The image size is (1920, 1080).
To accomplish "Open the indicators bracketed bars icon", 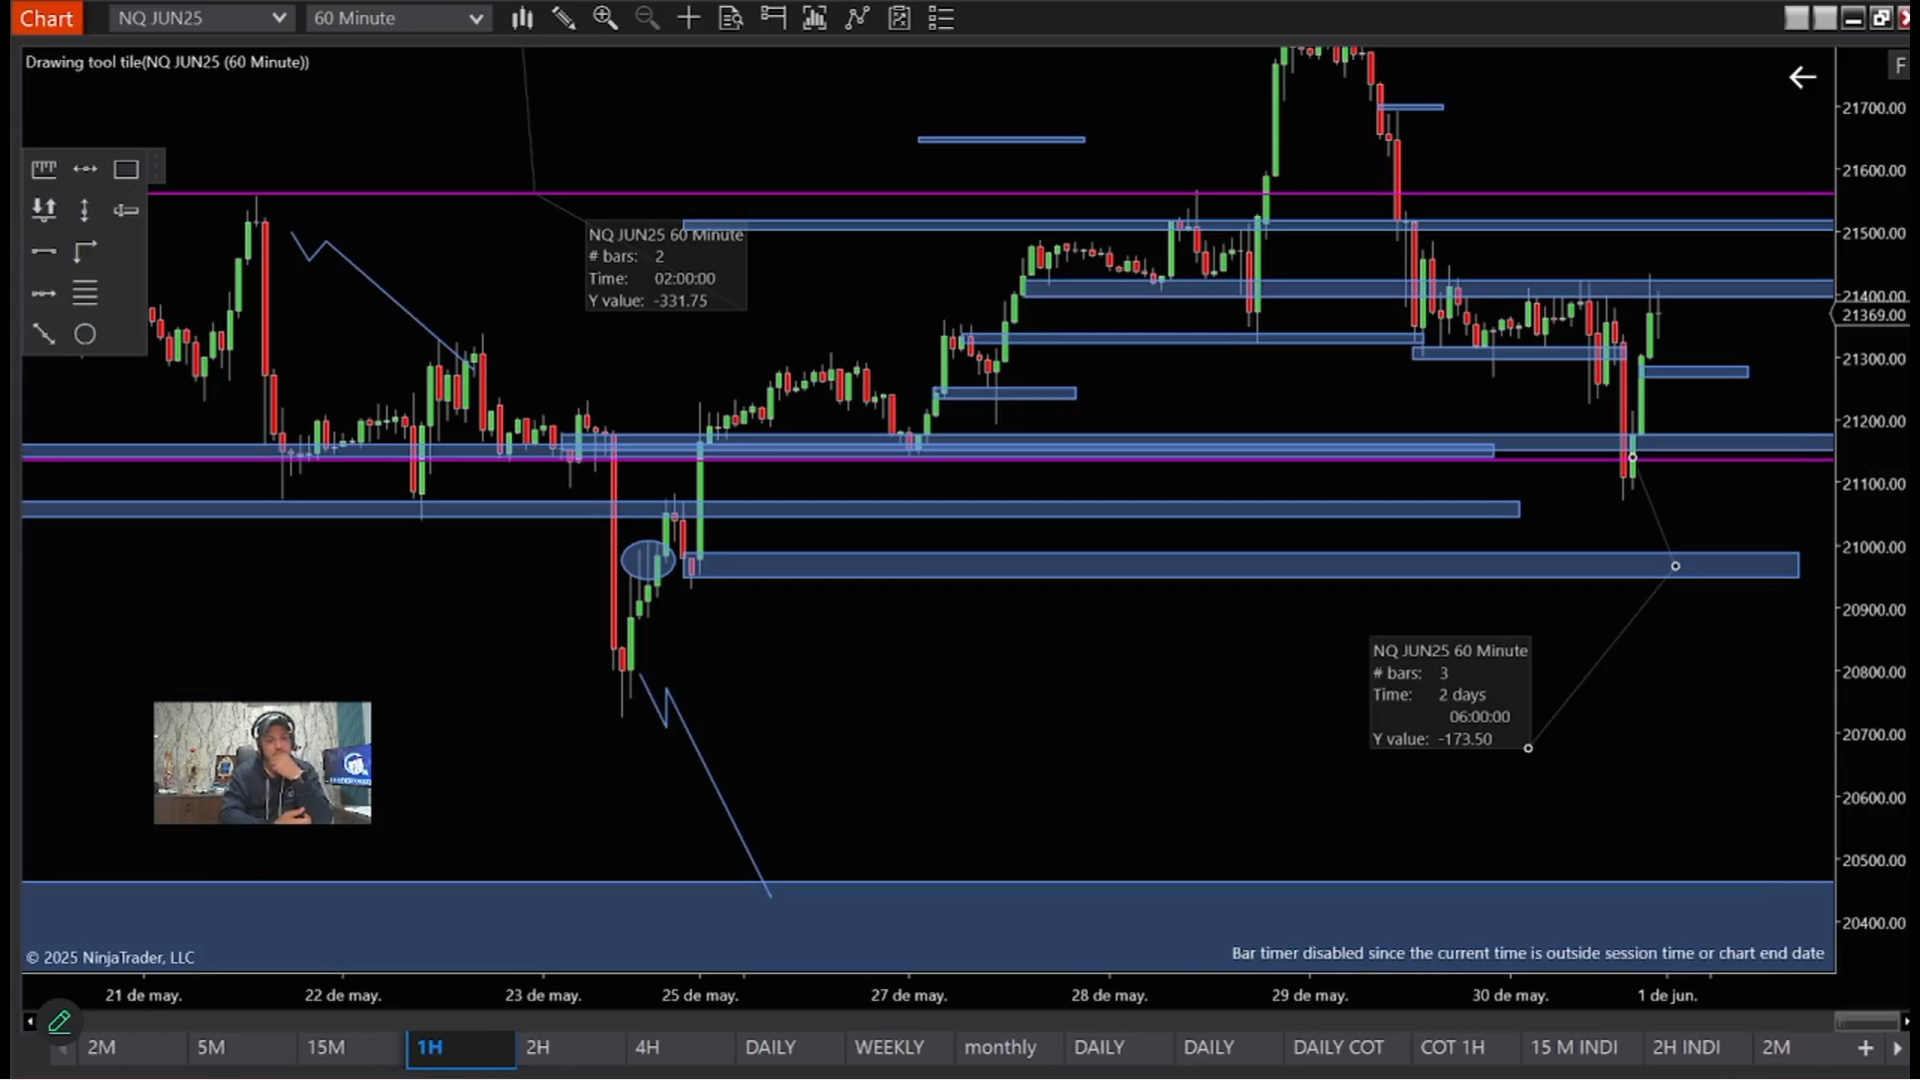I will tap(815, 18).
